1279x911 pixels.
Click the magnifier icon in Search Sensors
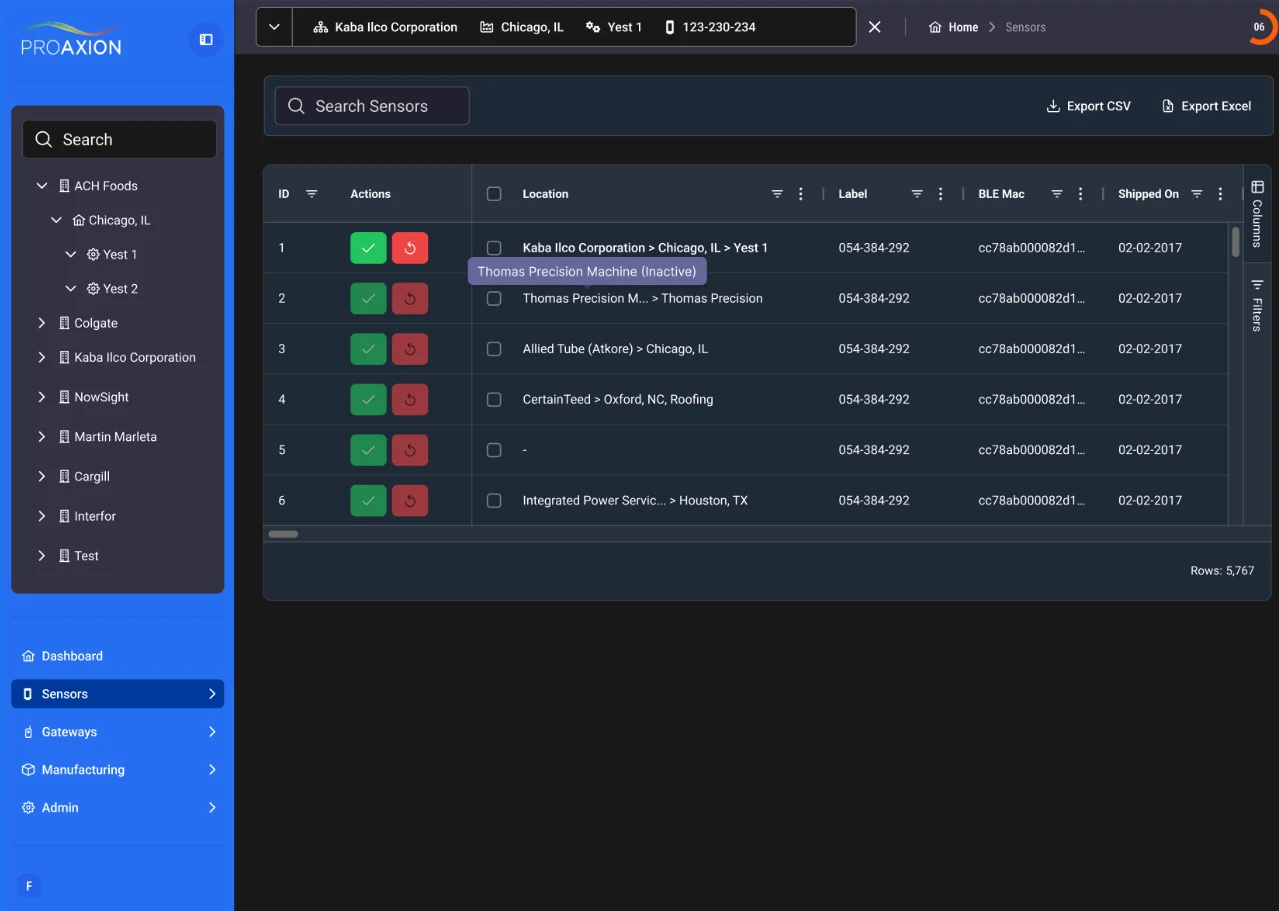(297, 106)
